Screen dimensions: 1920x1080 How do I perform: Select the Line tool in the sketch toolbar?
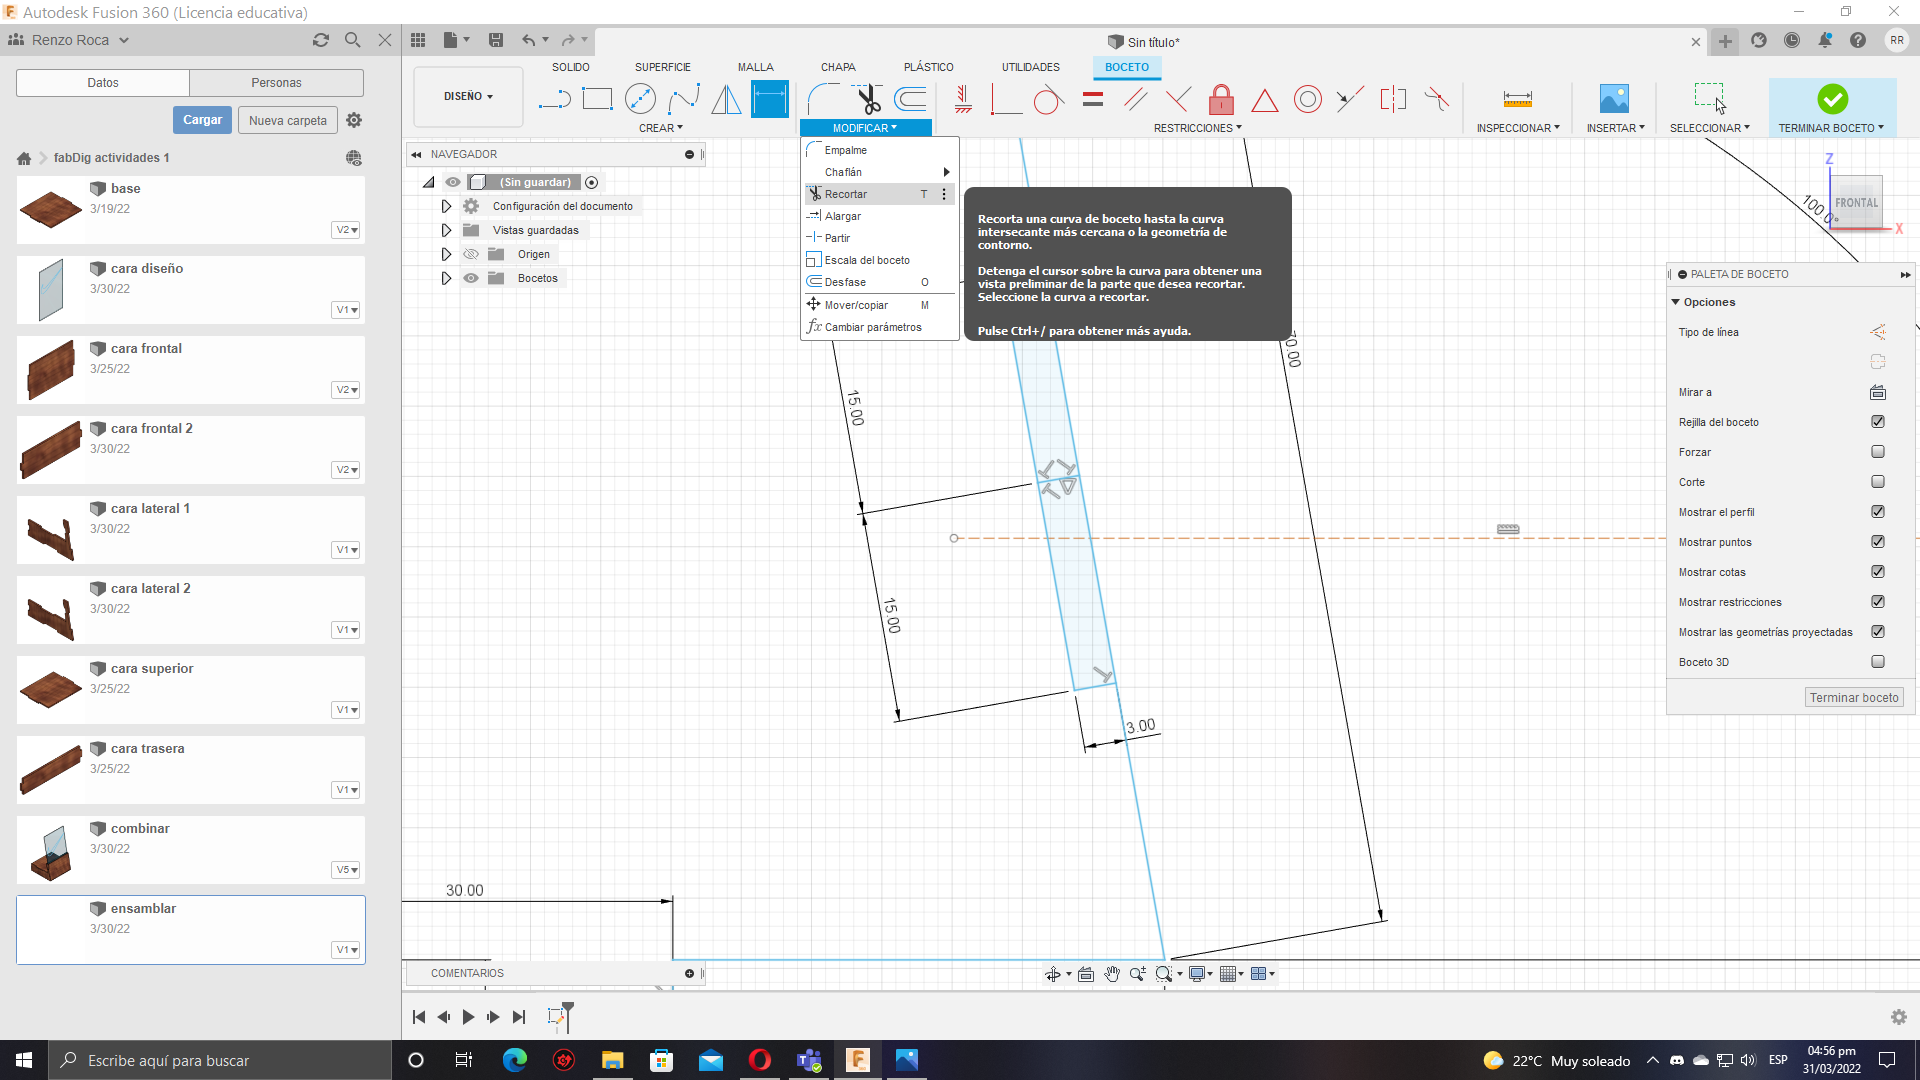553,99
